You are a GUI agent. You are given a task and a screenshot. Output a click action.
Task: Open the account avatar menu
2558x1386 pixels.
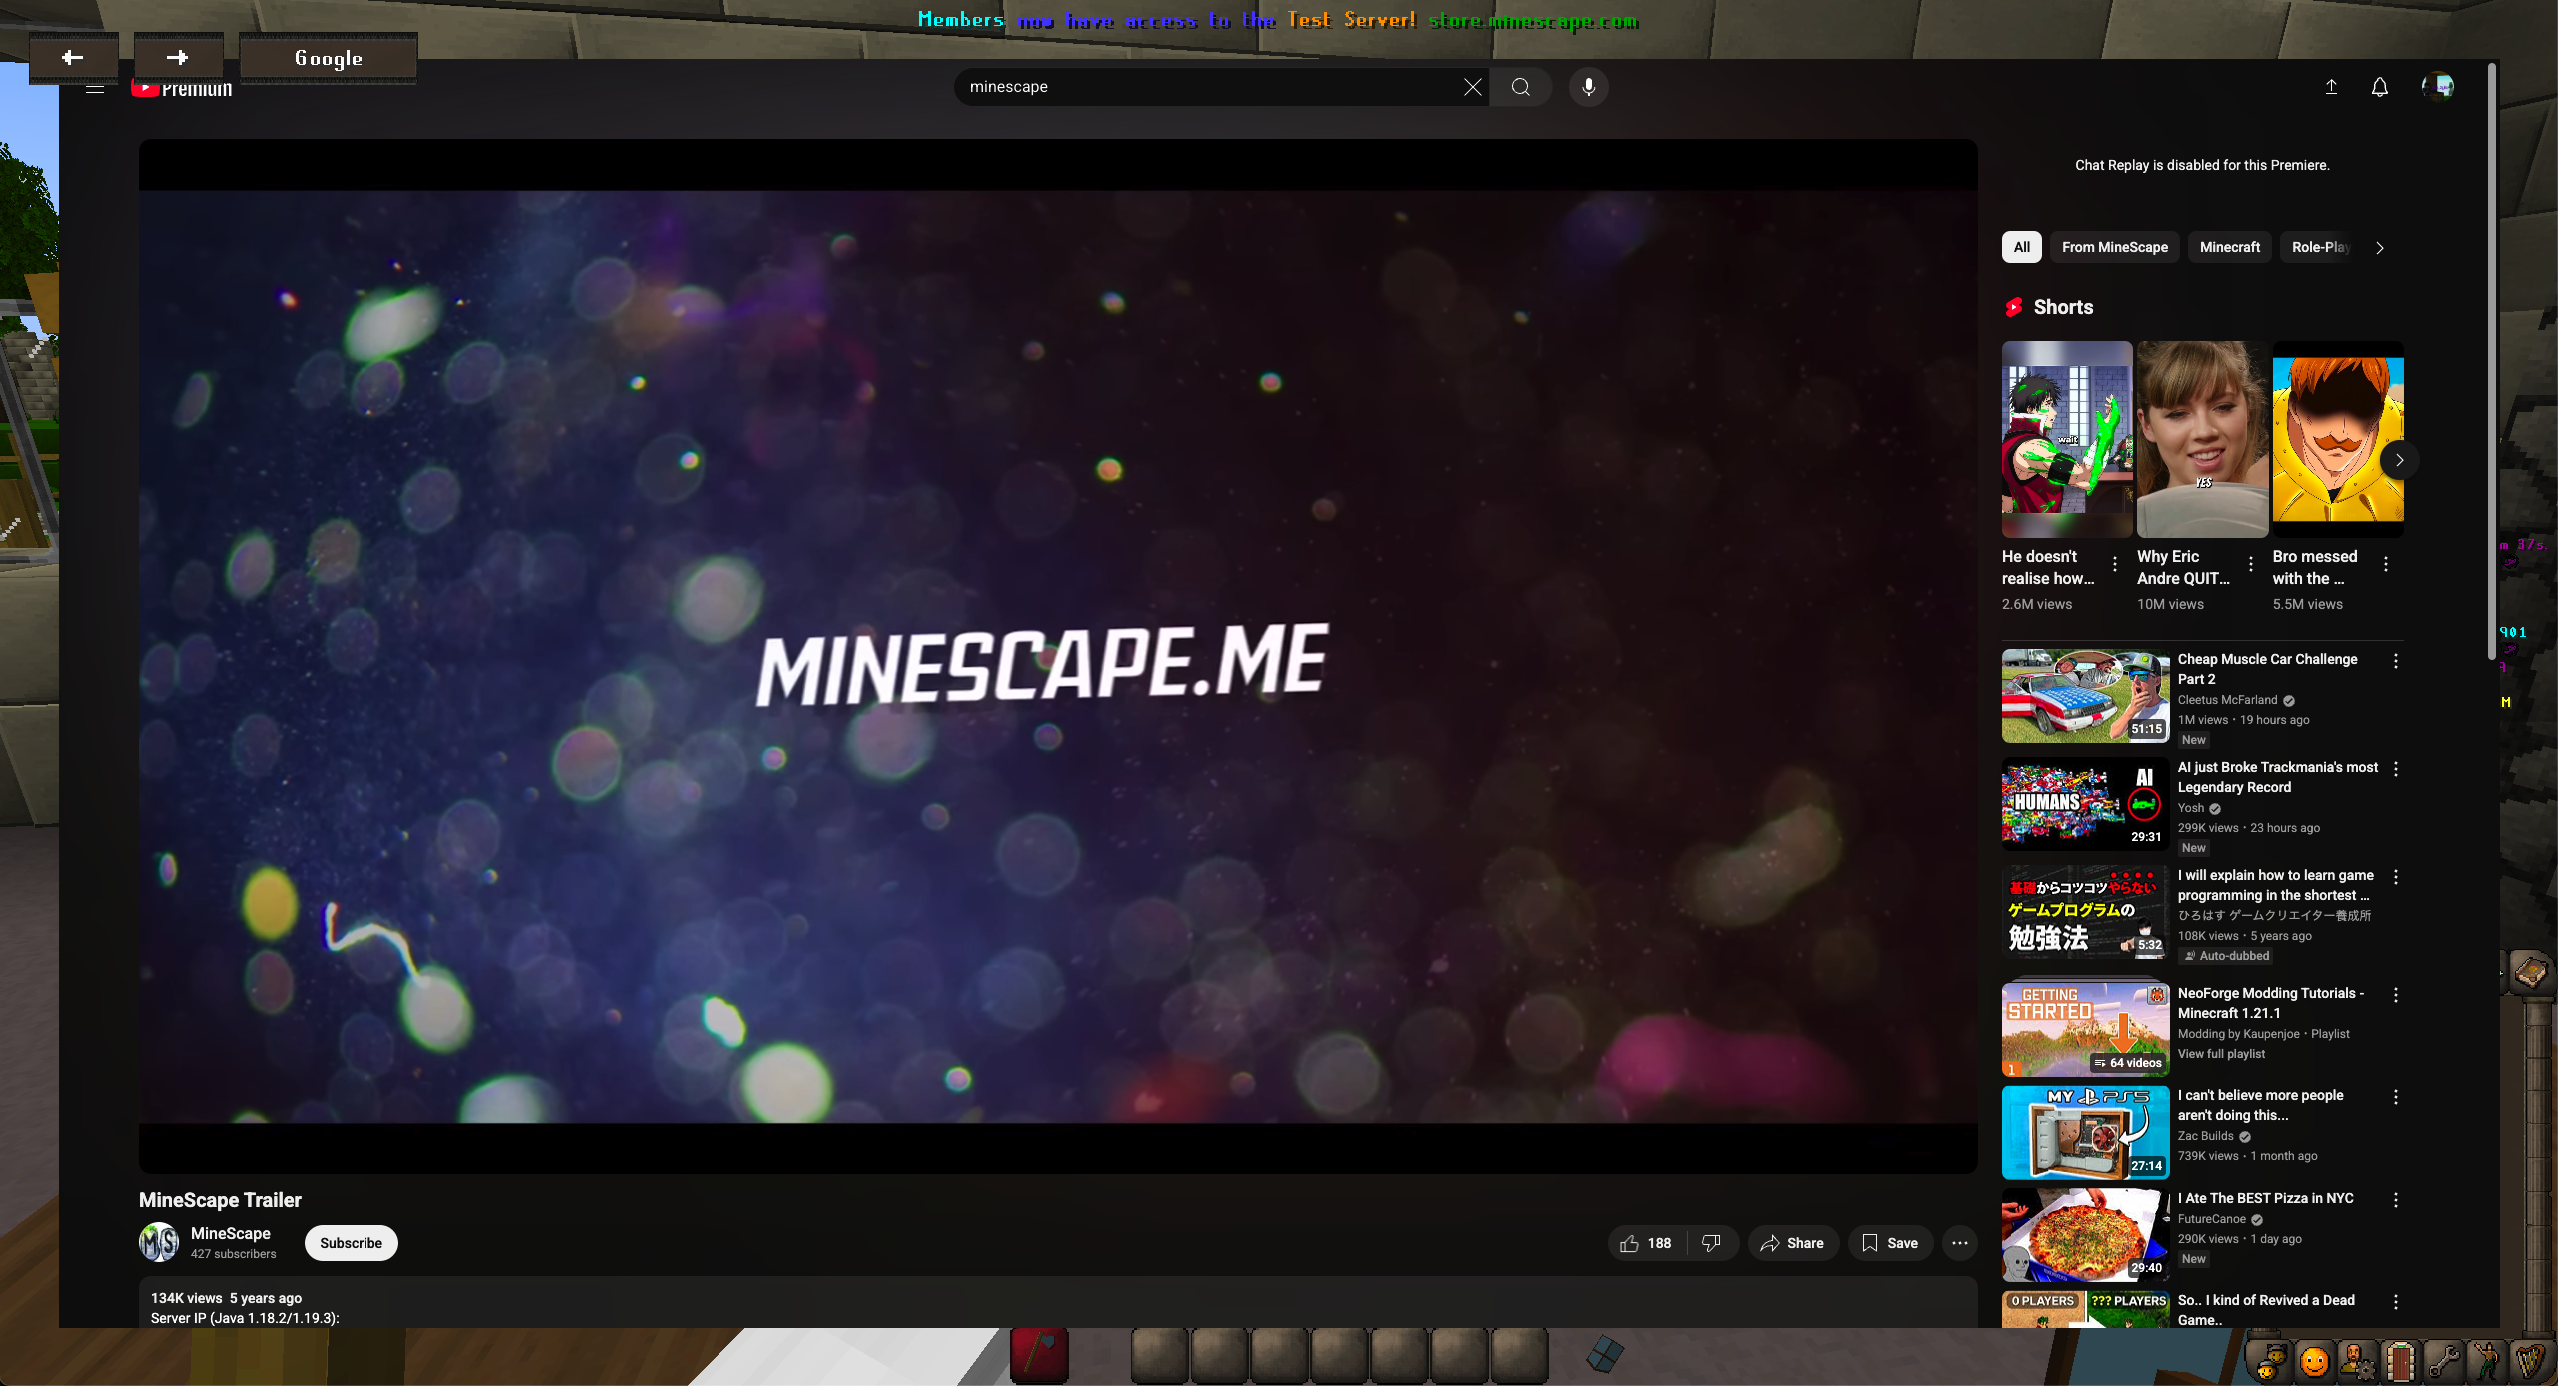pyautogui.click(x=2438, y=87)
